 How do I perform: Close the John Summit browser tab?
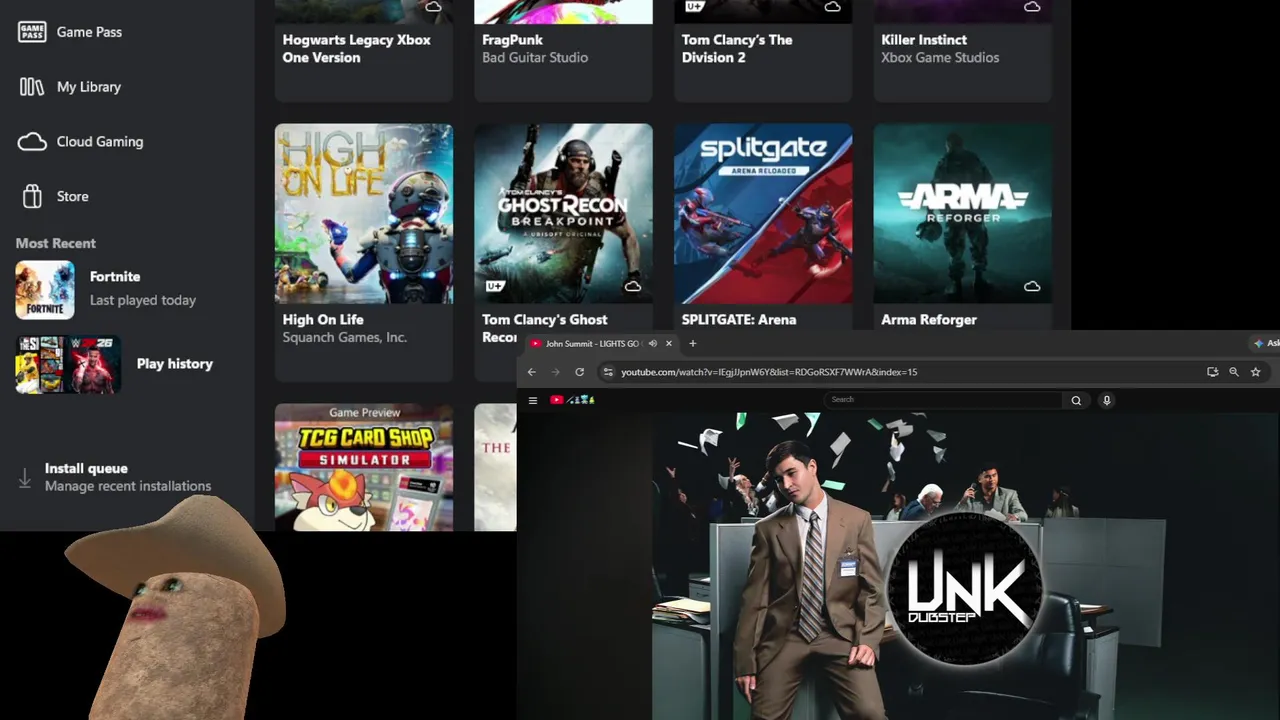tap(669, 344)
